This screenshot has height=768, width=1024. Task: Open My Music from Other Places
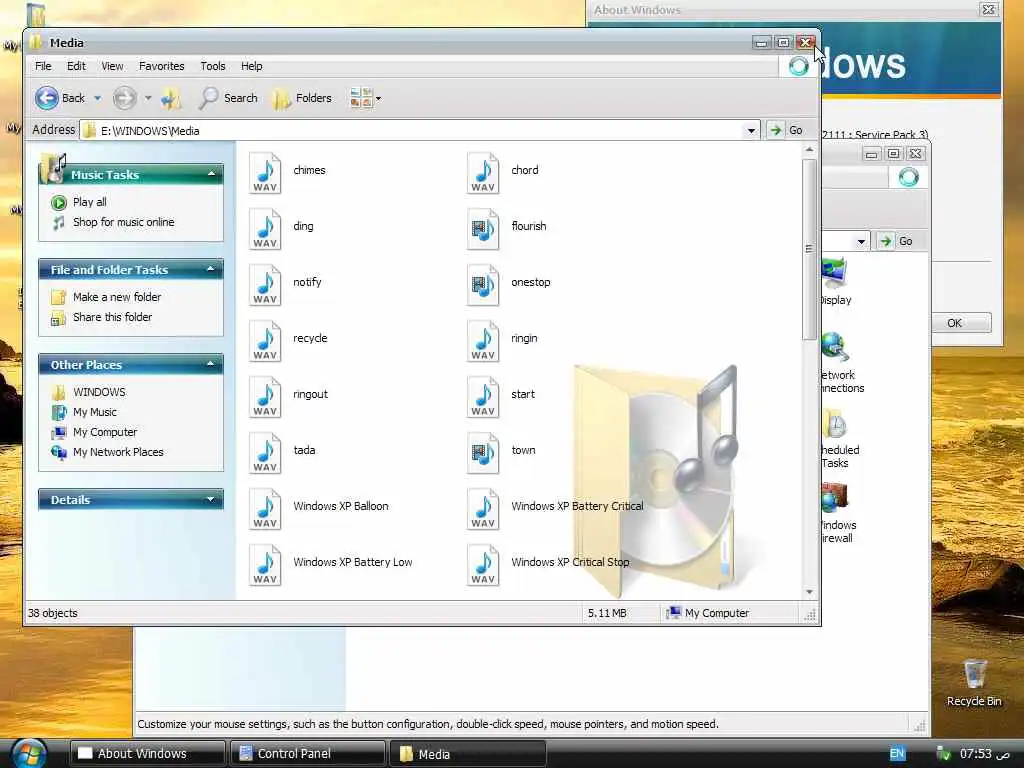tap(95, 412)
